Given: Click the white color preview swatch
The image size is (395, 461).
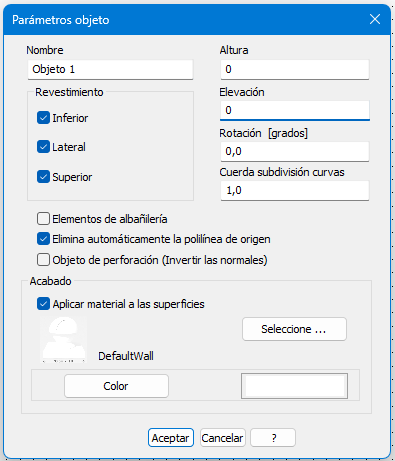Looking at the screenshot, I should tap(294, 386).
